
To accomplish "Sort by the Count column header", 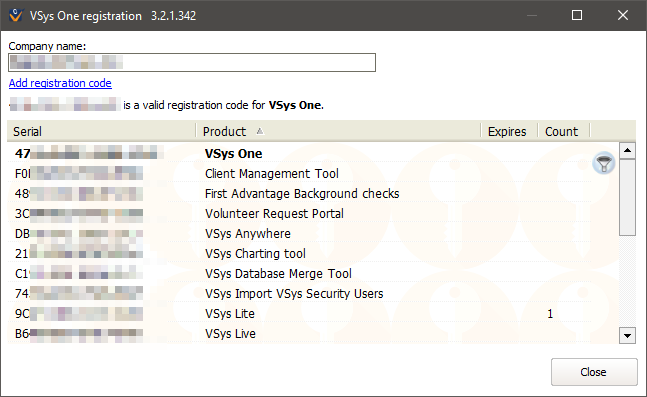I will tap(564, 131).
